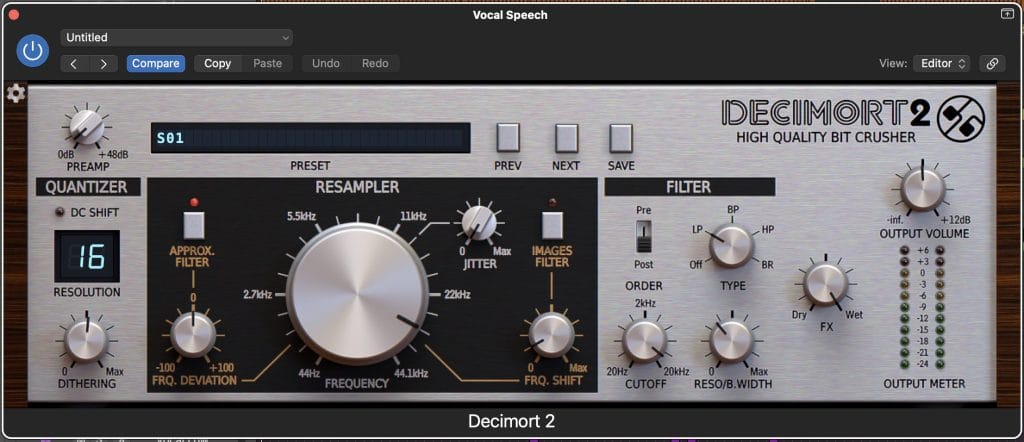The width and height of the screenshot is (1024, 442).
Task: Flip the Pre/Post order switch
Action: (x=644, y=237)
